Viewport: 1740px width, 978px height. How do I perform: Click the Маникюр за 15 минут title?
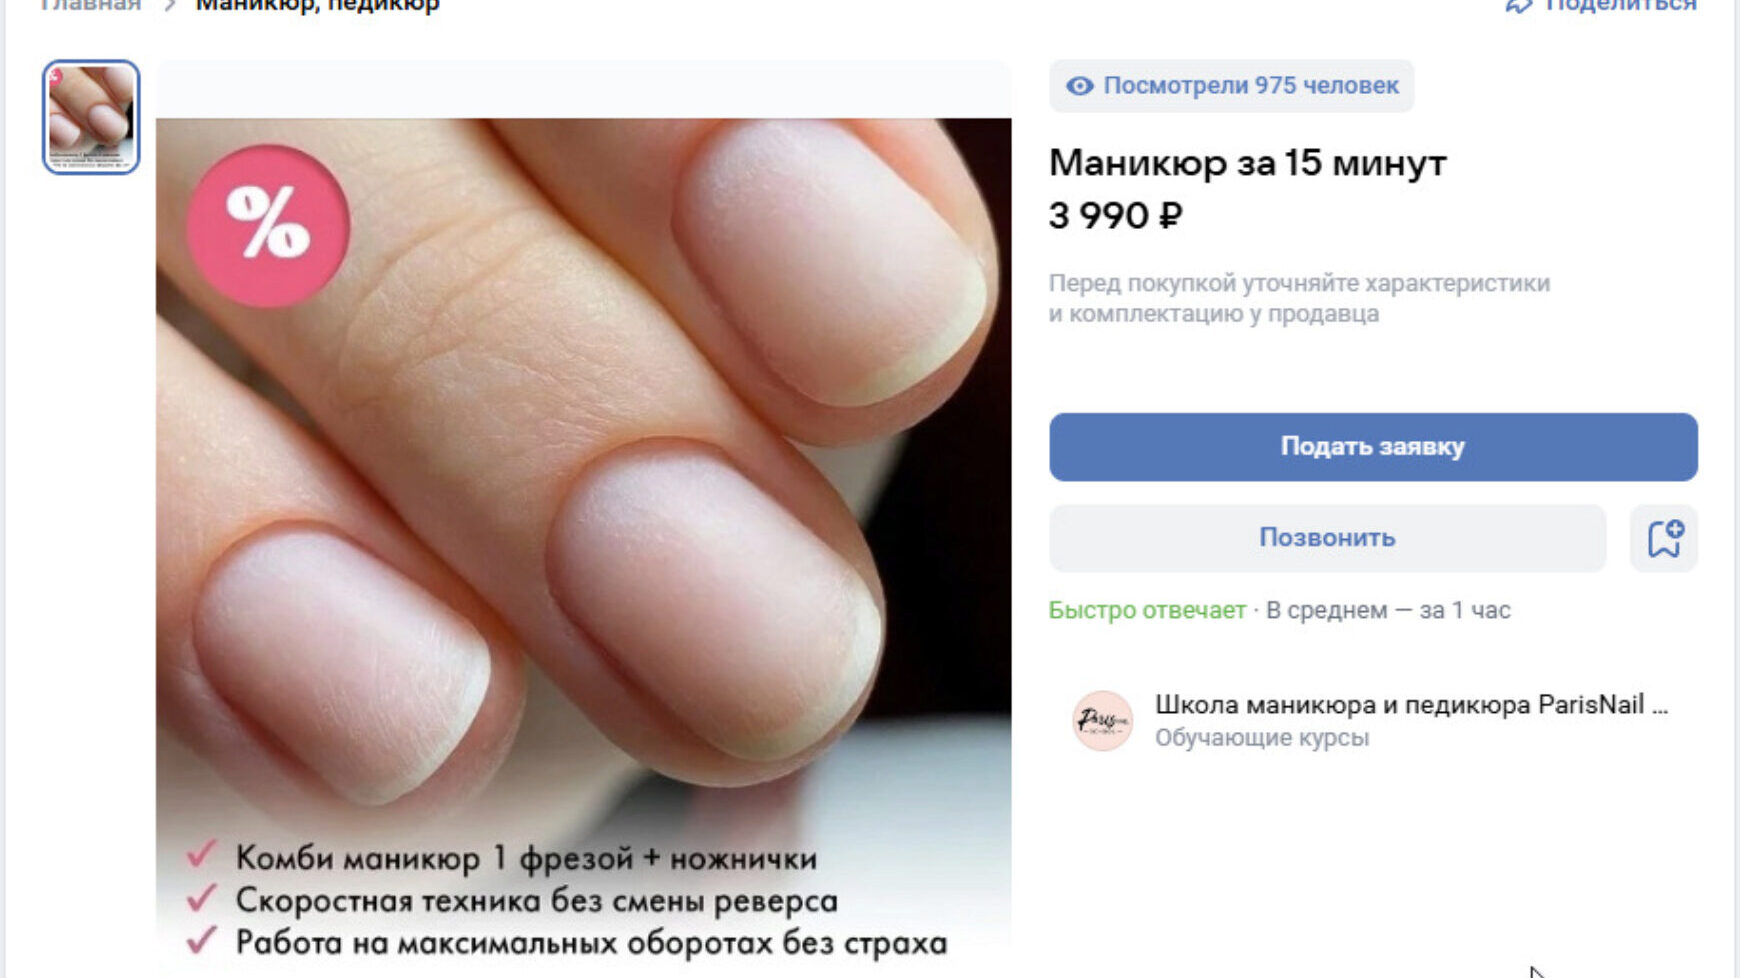click(1247, 163)
